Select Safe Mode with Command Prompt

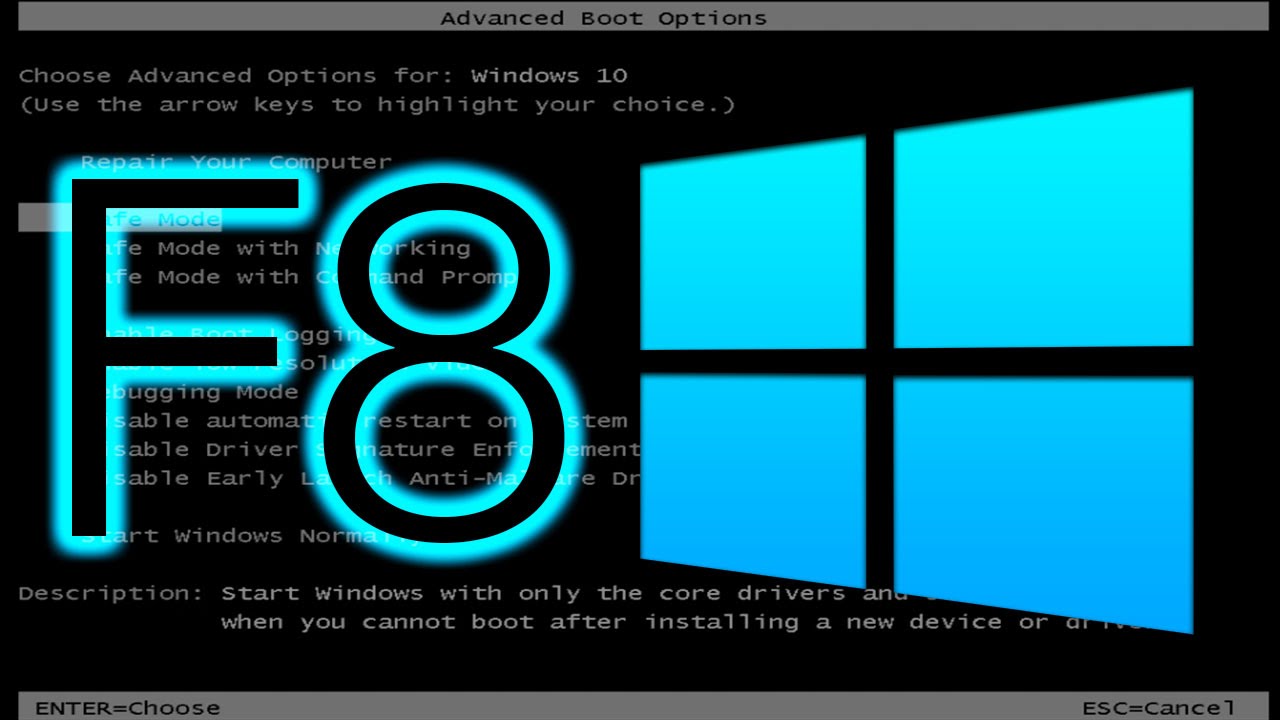click(299, 277)
